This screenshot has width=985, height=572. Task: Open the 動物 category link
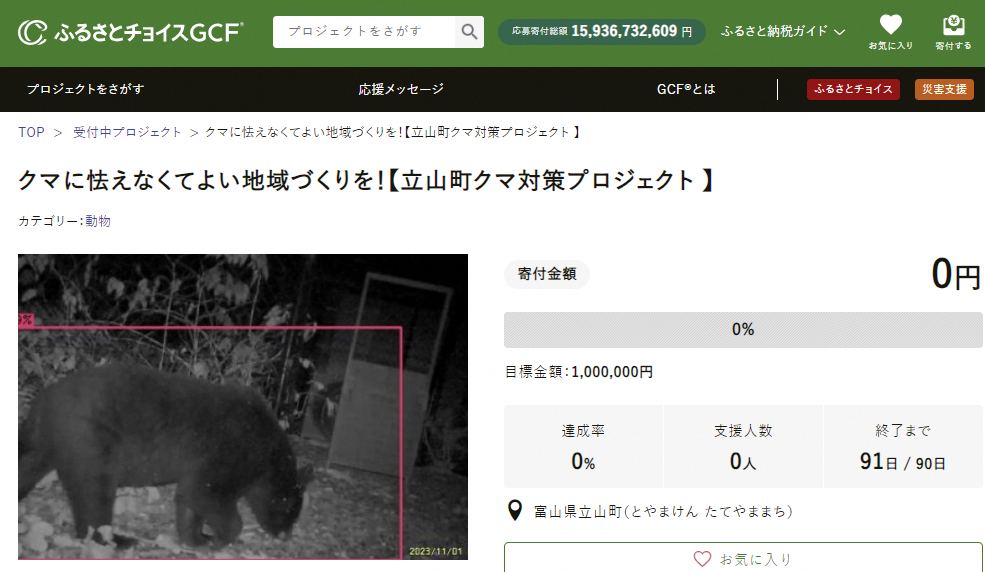[98, 221]
